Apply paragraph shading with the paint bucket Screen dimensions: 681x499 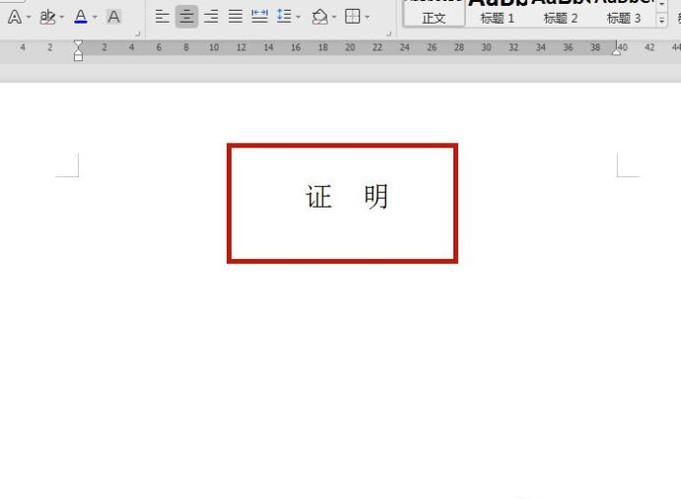pos(320,17)
